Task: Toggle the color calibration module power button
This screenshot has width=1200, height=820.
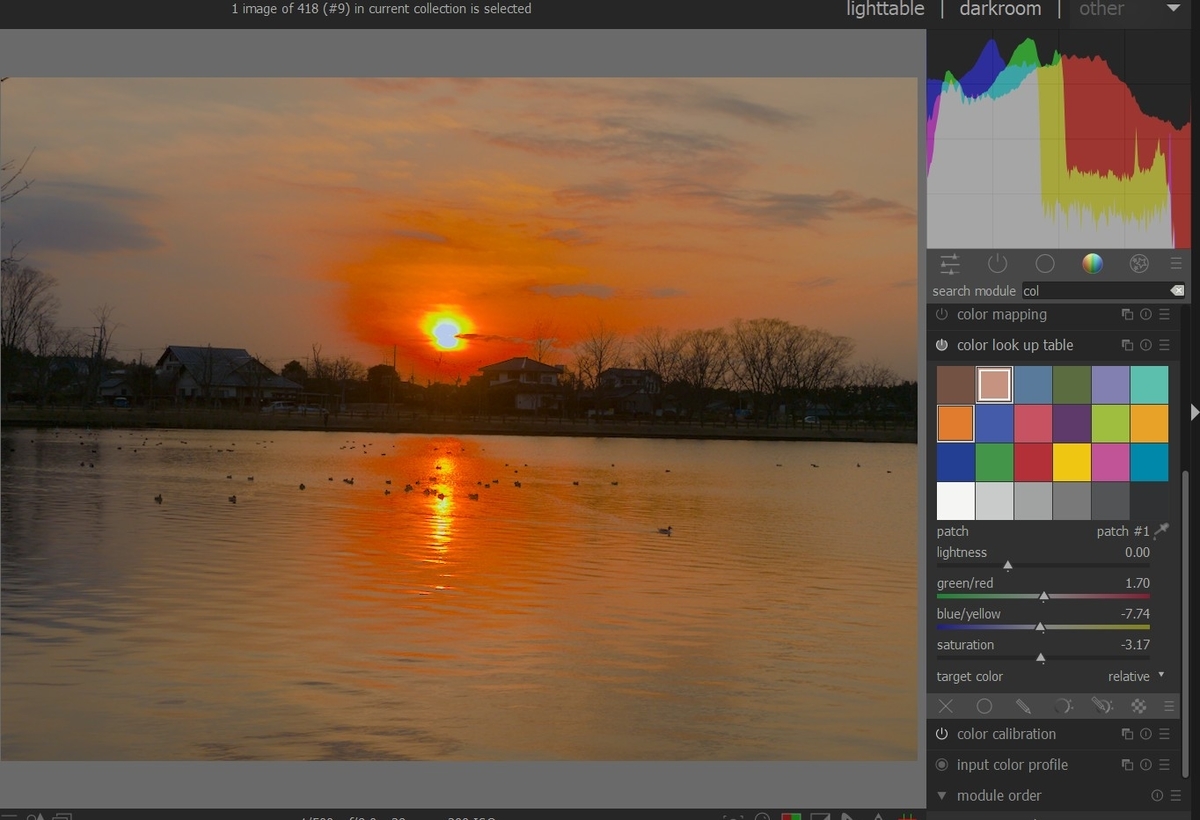Action: click(x=942, y=734)
